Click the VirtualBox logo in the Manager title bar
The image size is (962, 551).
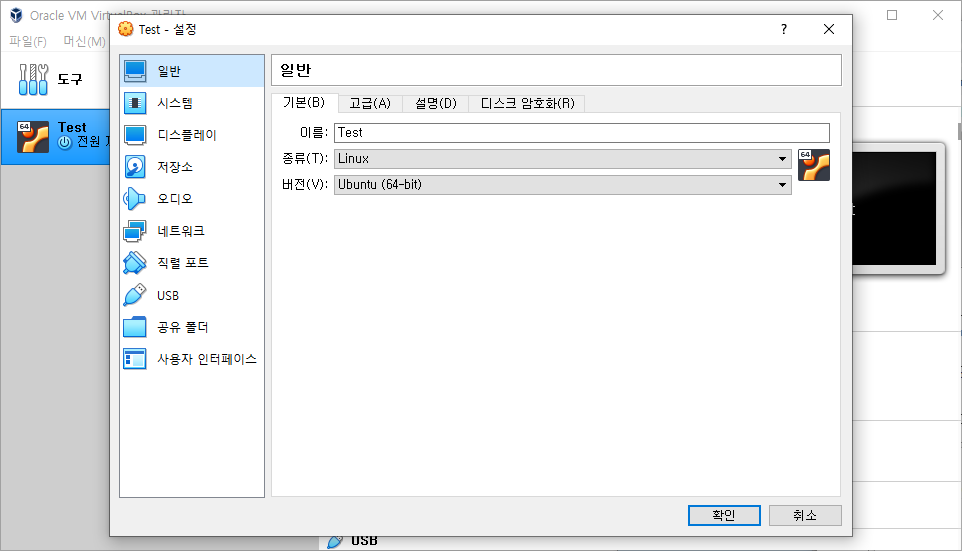16,15
